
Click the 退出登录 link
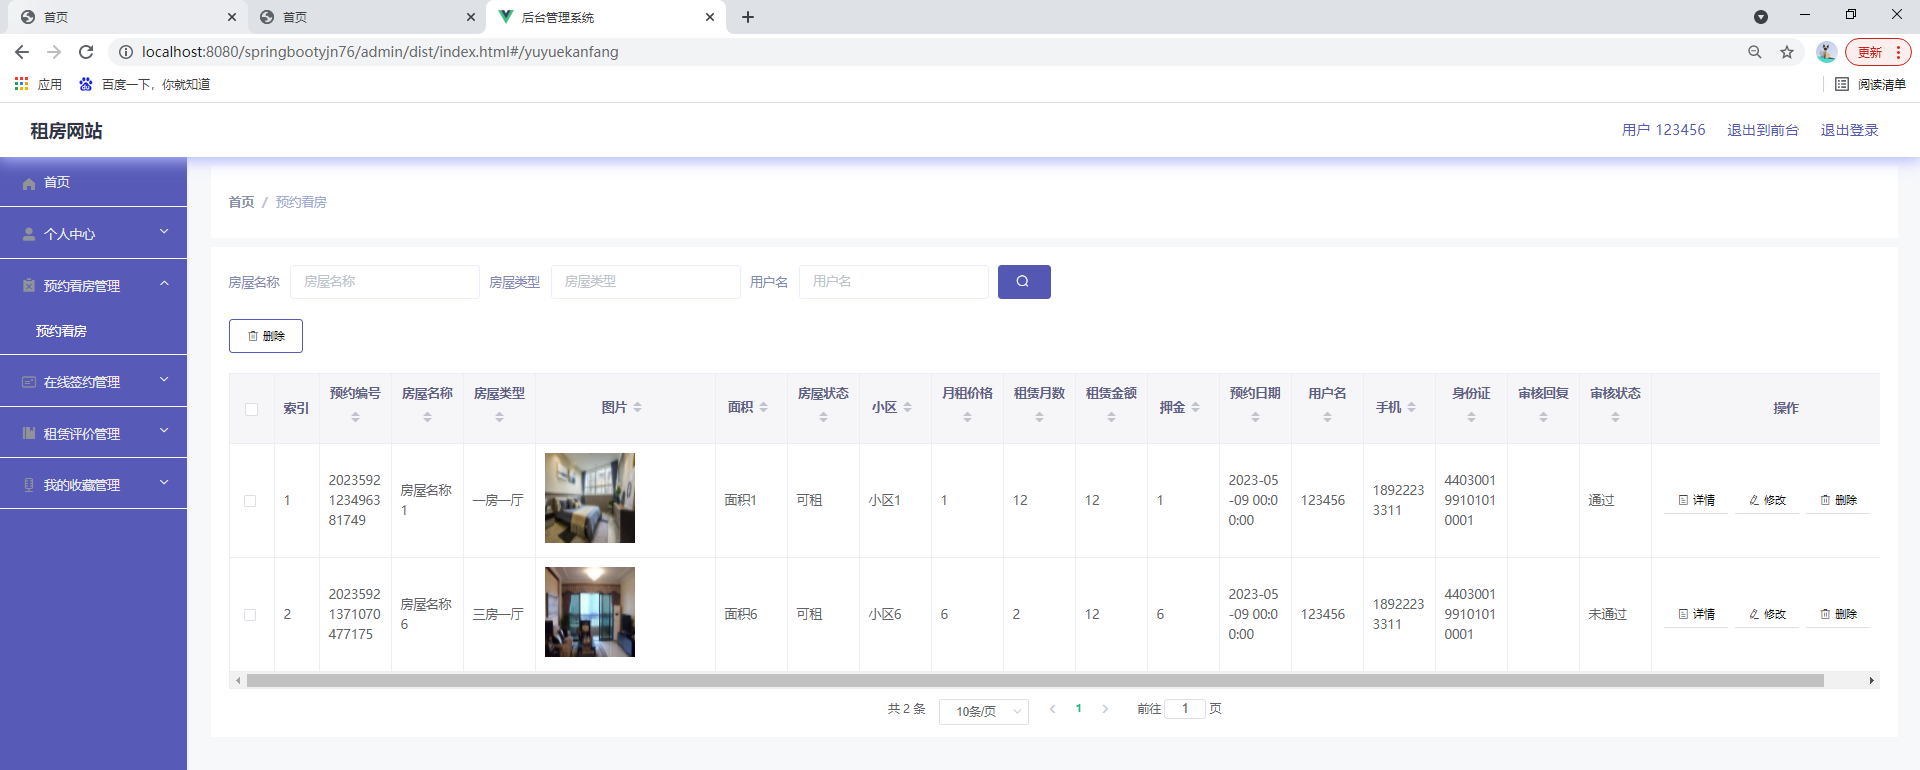click(x=1849, y=130)
